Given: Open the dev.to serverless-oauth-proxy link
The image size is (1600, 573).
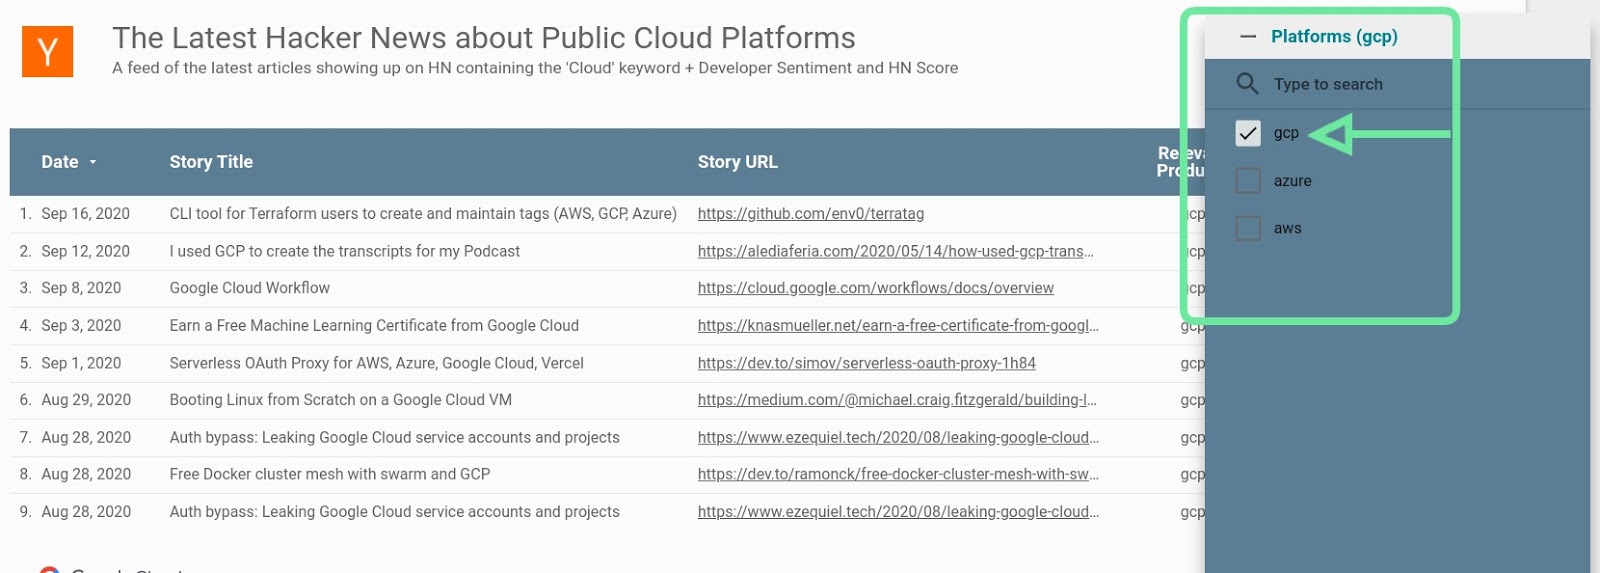Looking at the screenshot, I should click(x=867, y=364).
